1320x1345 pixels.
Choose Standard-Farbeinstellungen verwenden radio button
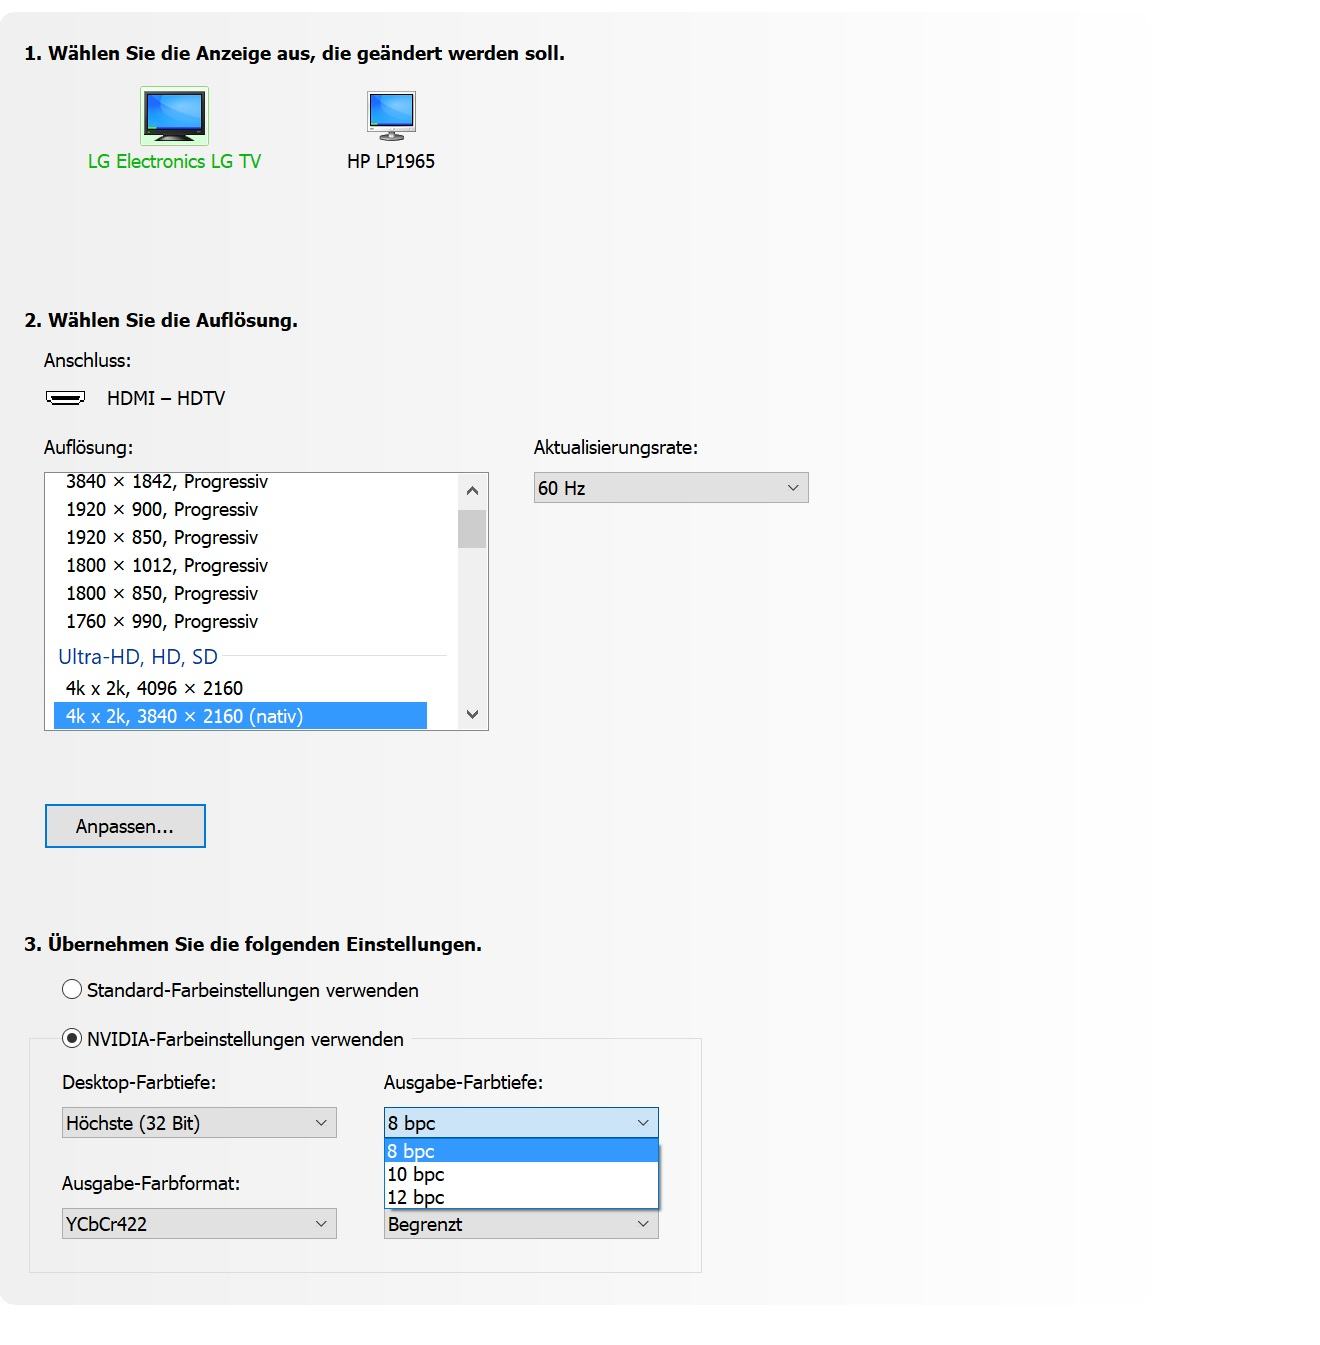(x=72, y=989)
